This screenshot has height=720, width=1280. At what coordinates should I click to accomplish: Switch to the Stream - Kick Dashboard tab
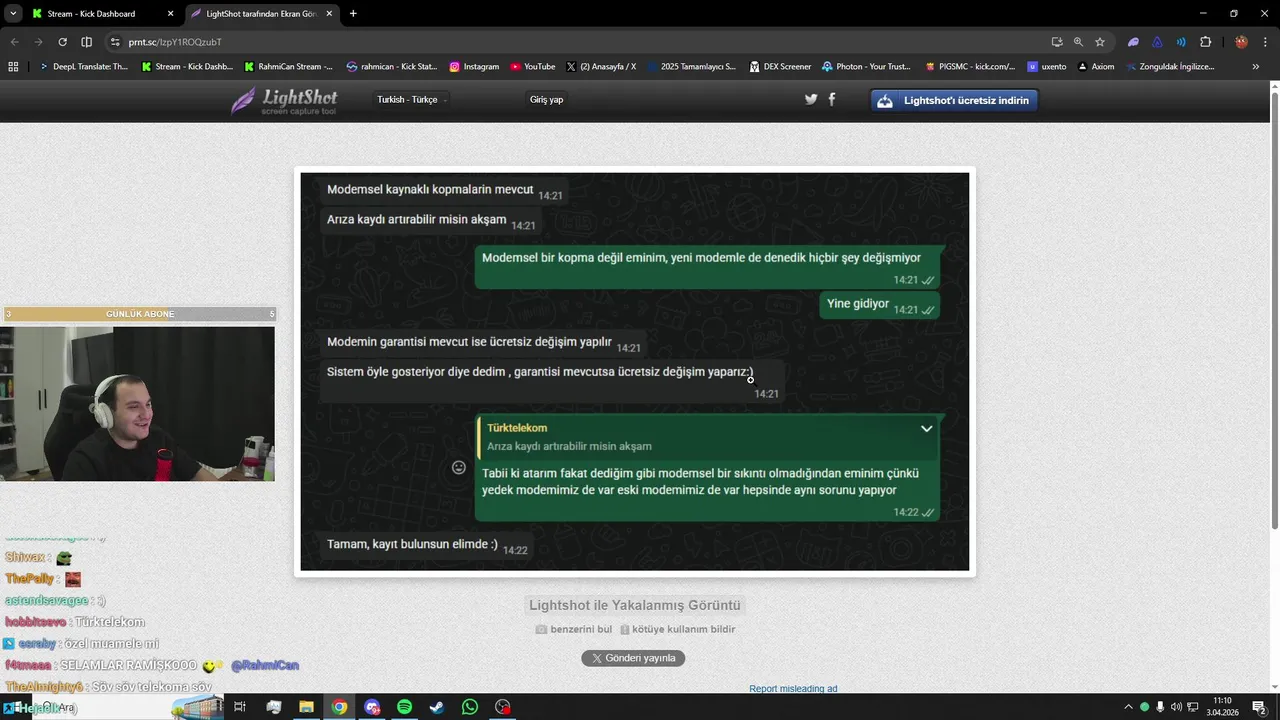[102, 14]
